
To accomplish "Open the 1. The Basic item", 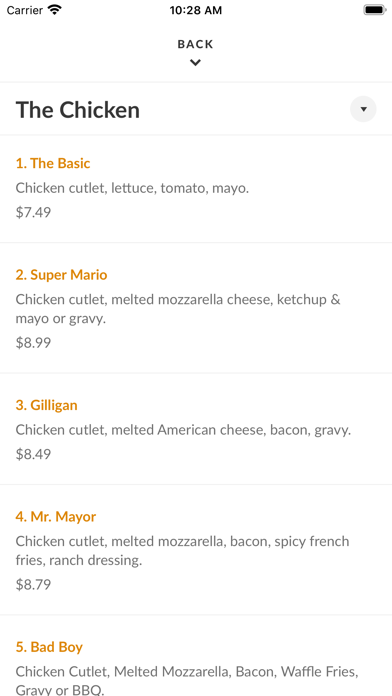I will pyautogui.click(x=53, y=163).
